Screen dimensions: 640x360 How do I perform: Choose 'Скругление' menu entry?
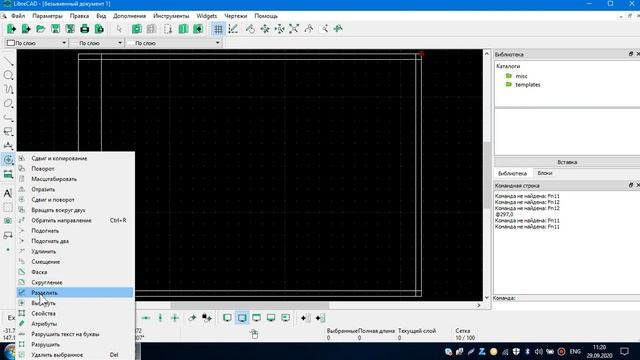coord(75,282)
